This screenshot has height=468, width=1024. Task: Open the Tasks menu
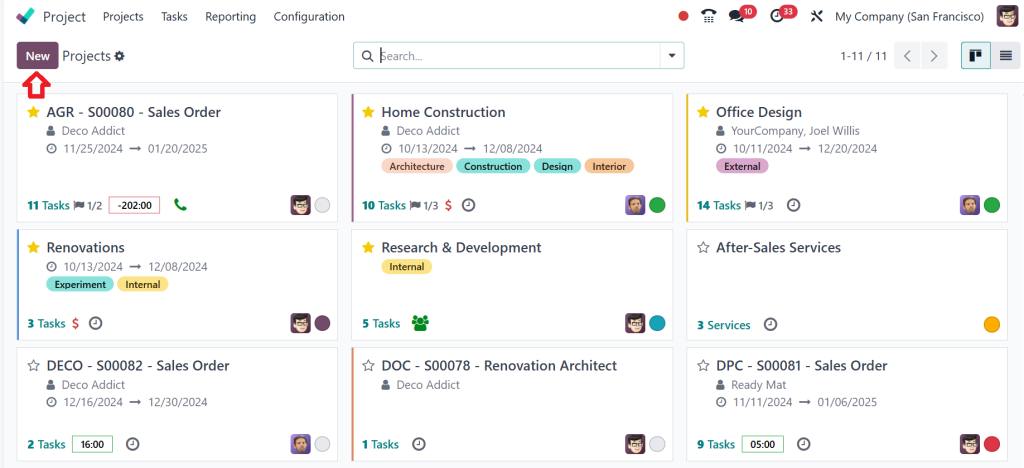[174, 16]
